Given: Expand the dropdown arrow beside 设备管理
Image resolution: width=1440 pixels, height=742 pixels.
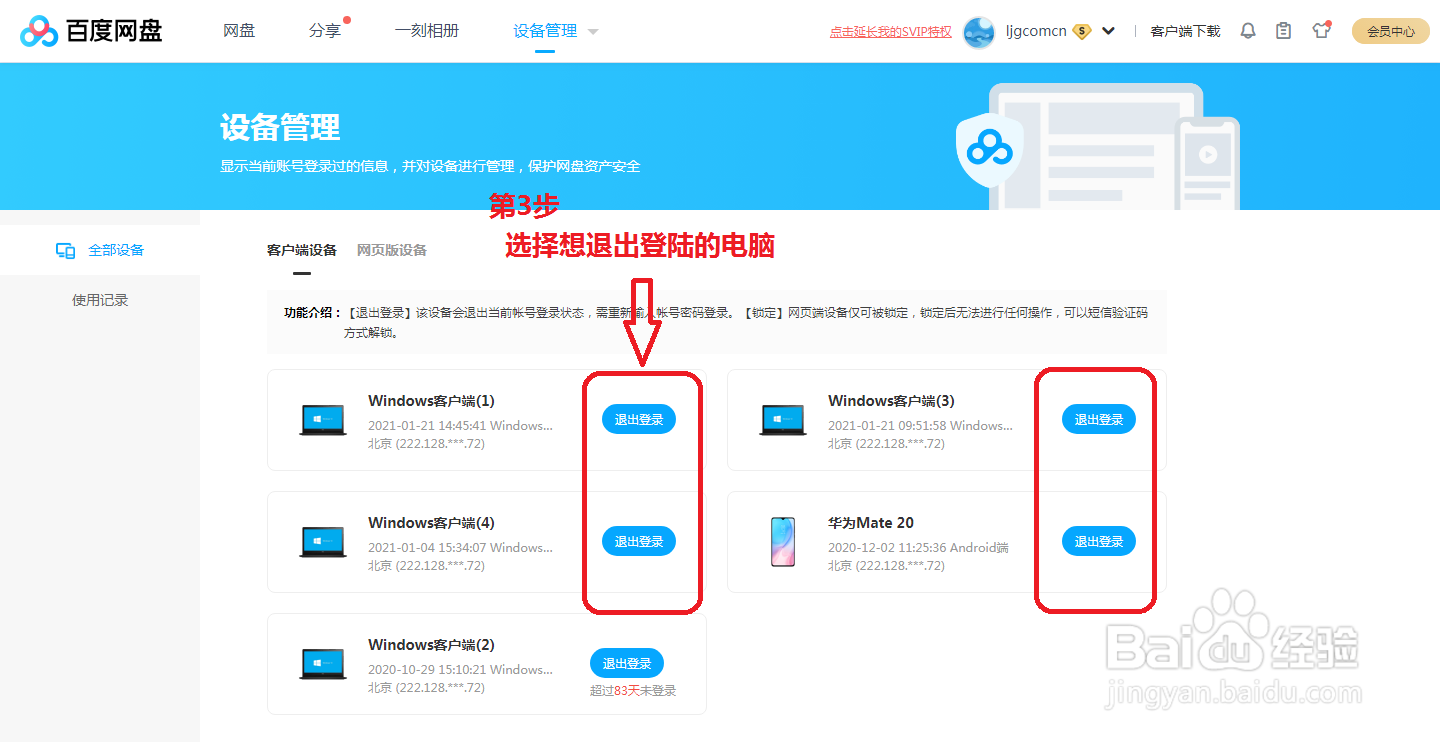Looking at the screenshot, I should [x=593, y=32].
